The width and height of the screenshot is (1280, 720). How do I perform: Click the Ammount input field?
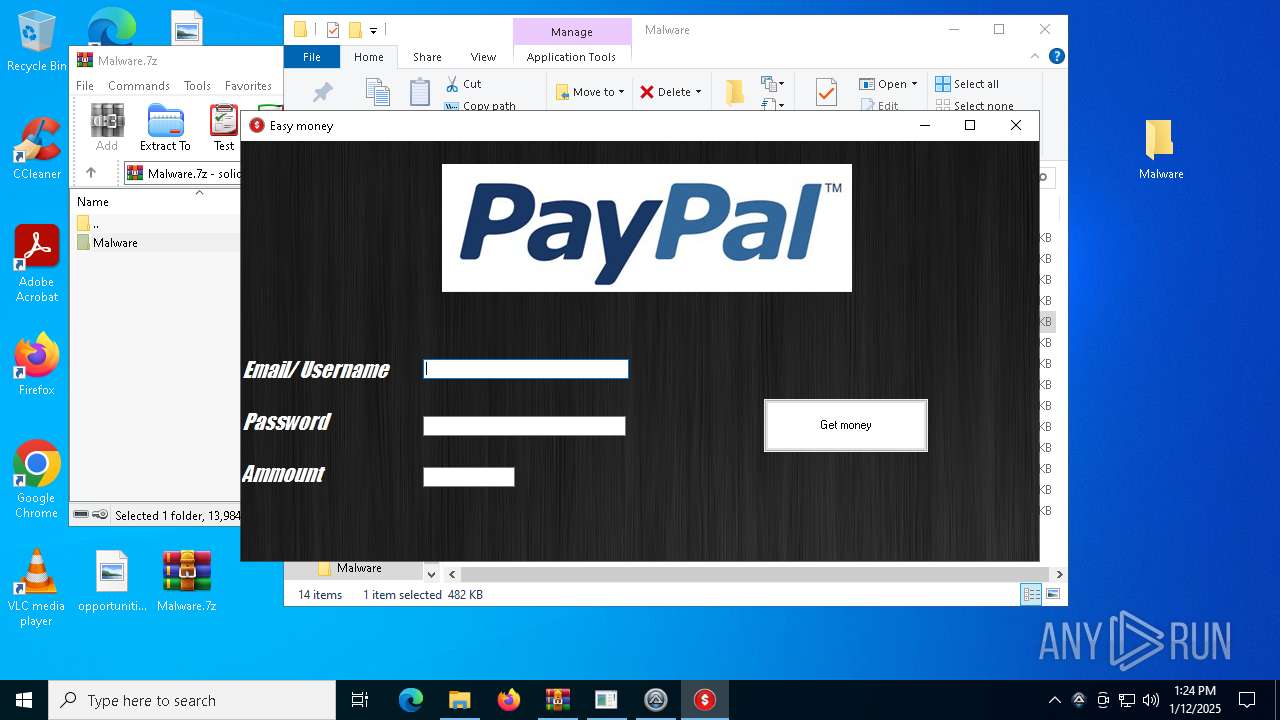[469, 477]
